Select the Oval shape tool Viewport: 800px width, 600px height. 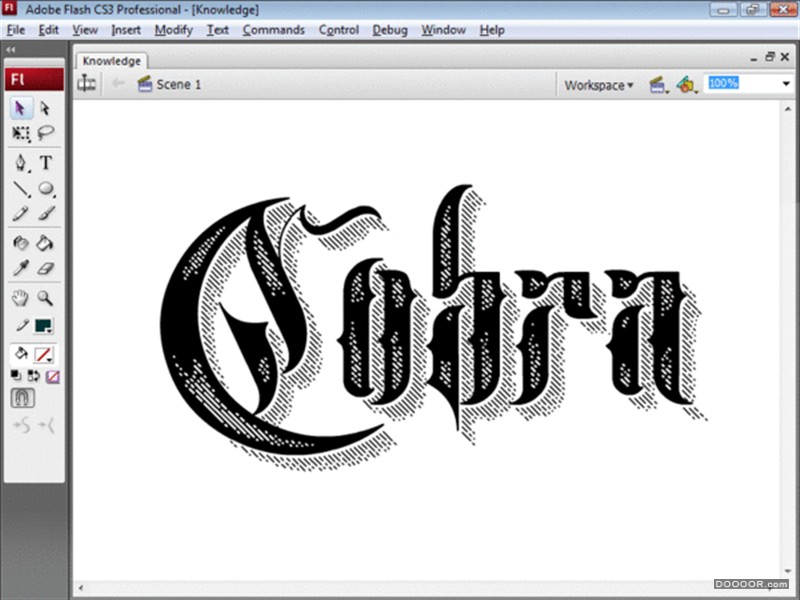[45, 189]
